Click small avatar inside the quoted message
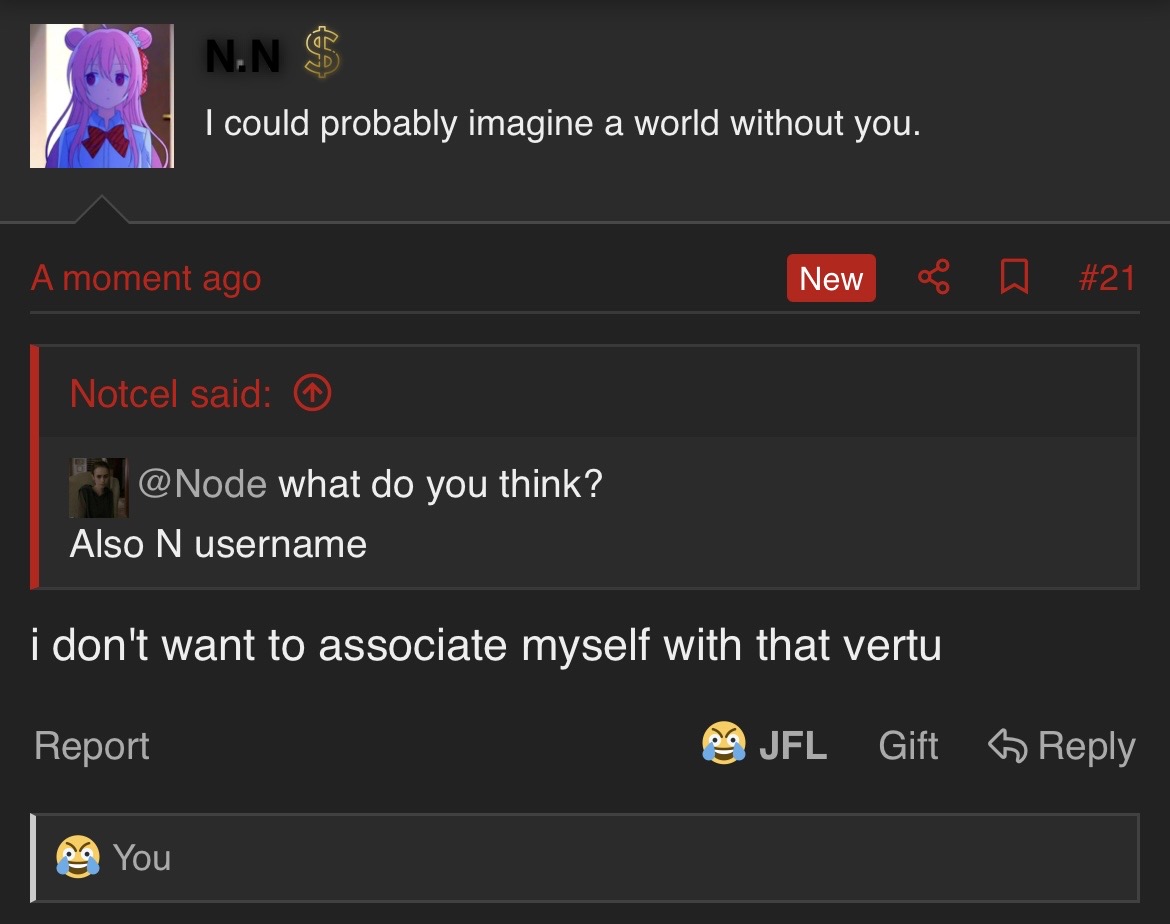 point(98,487)
